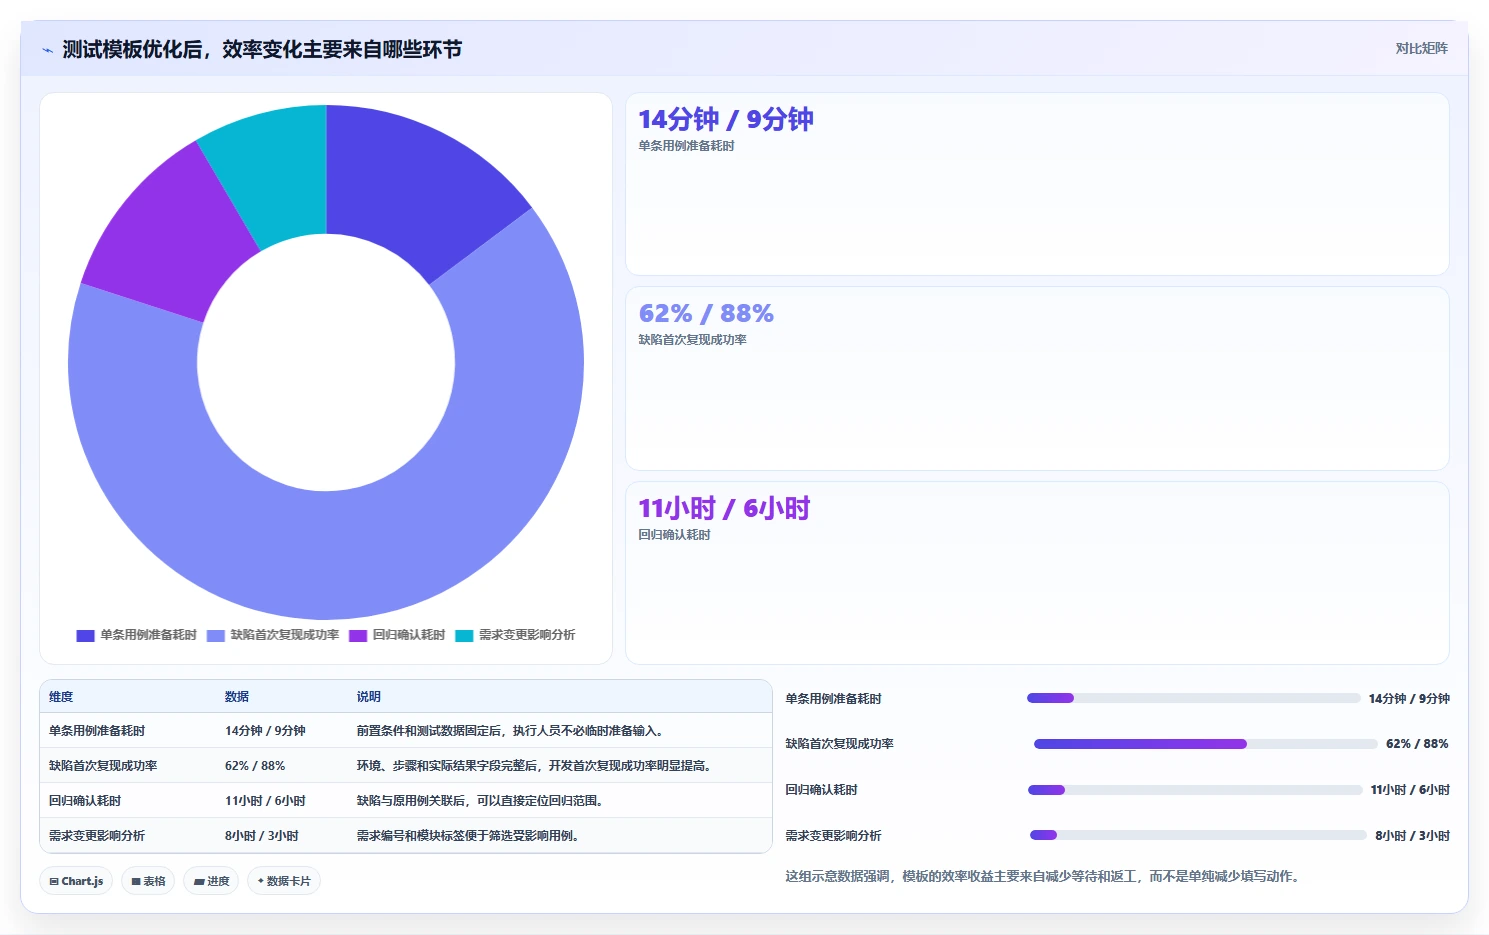Click the description starting with 需求编号和模块标签
This screenshot has height=935, width=1489.
[470, 836]
